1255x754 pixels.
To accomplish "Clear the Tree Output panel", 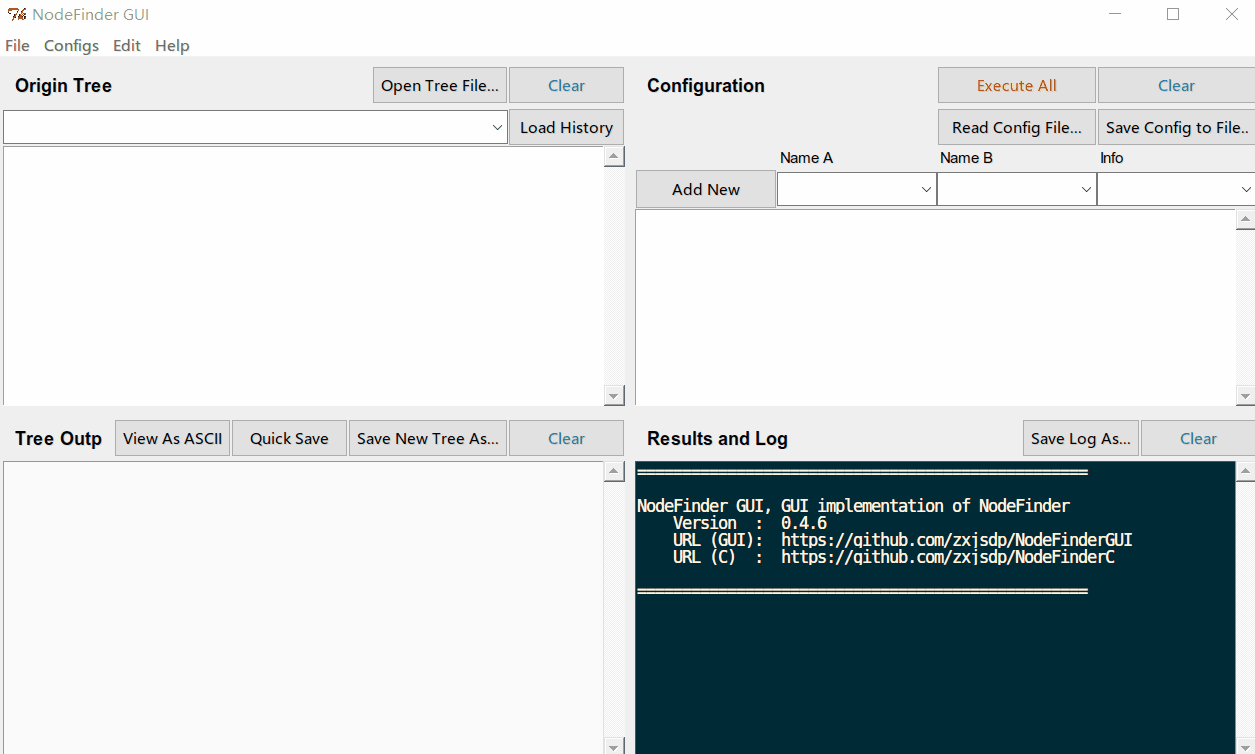I will (x=566, y=439).
